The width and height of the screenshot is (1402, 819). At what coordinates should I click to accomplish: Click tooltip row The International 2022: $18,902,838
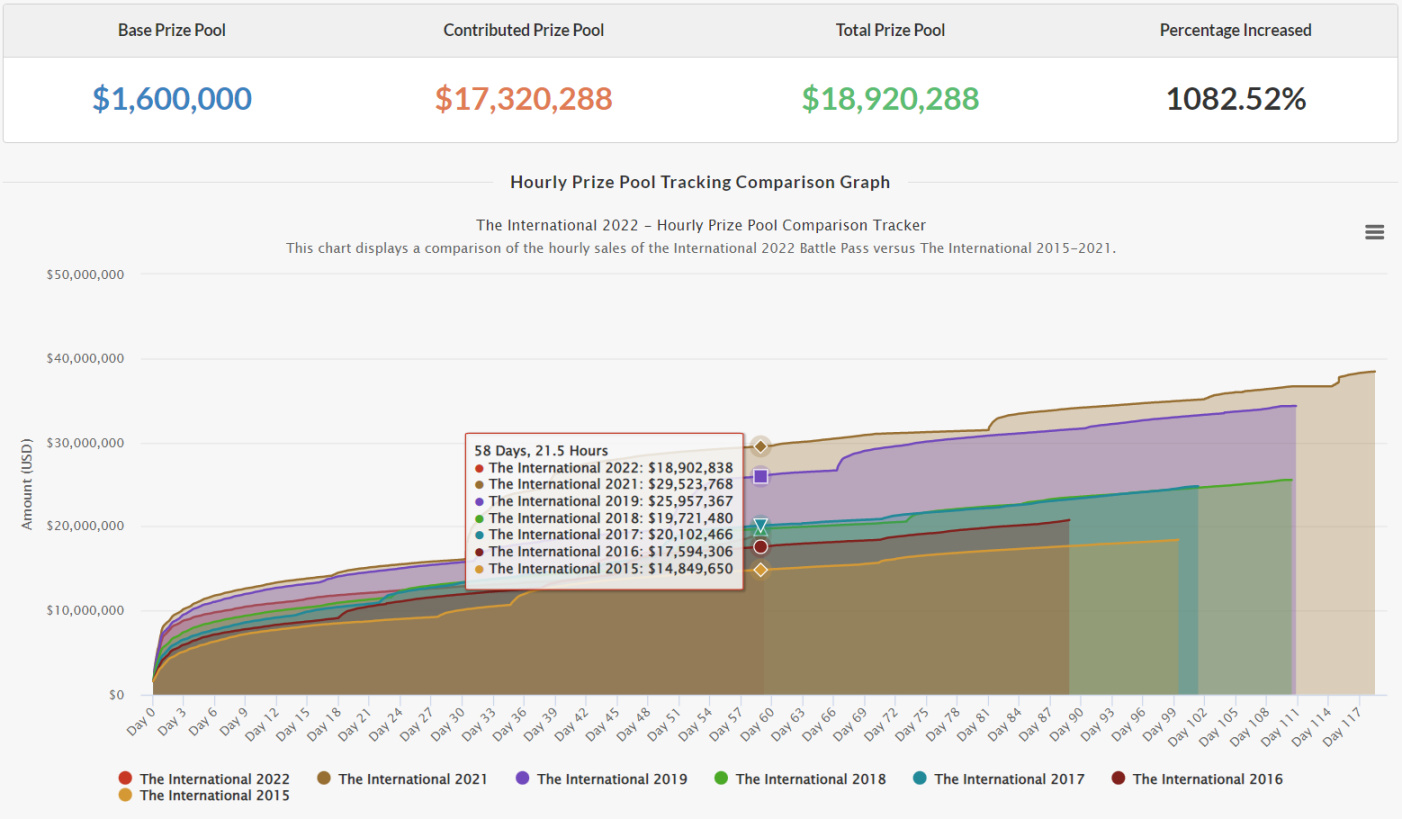pos(604,468)
